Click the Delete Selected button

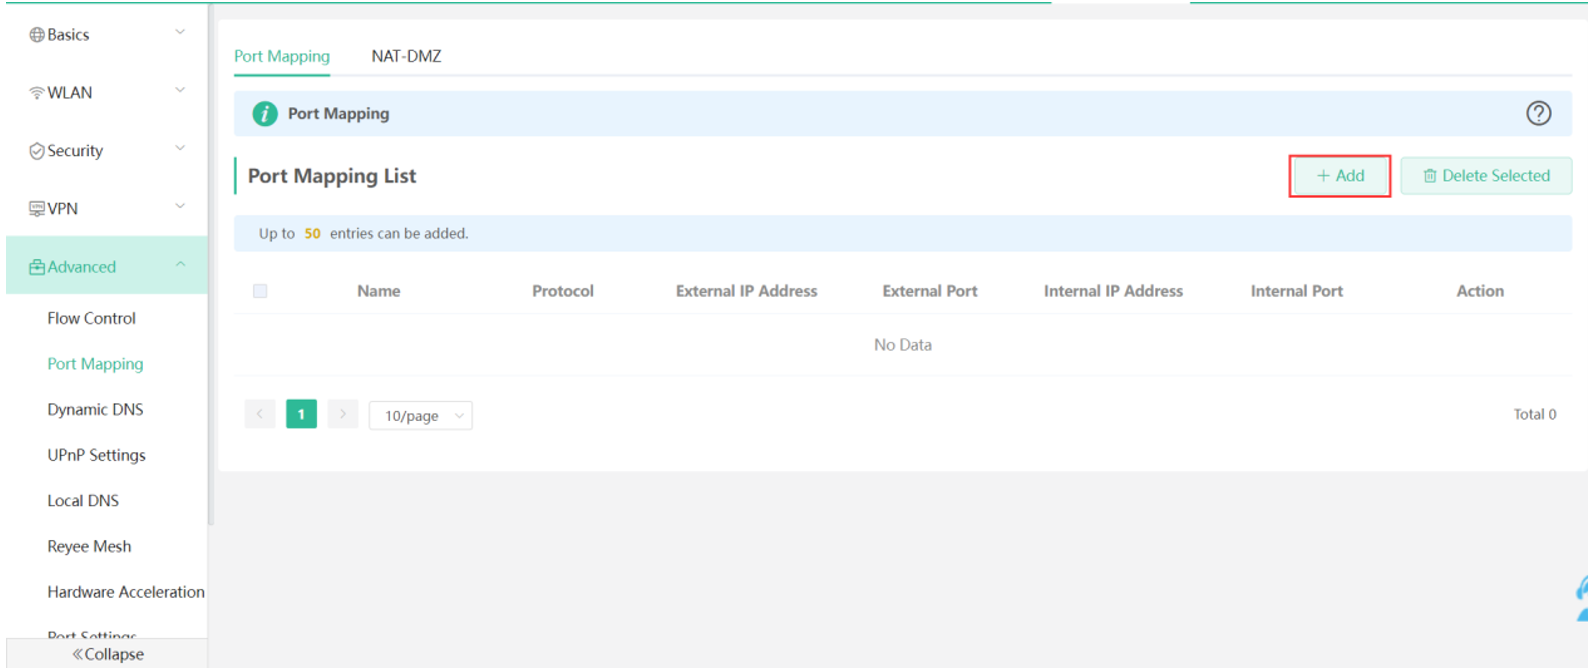pos(1485,176)
